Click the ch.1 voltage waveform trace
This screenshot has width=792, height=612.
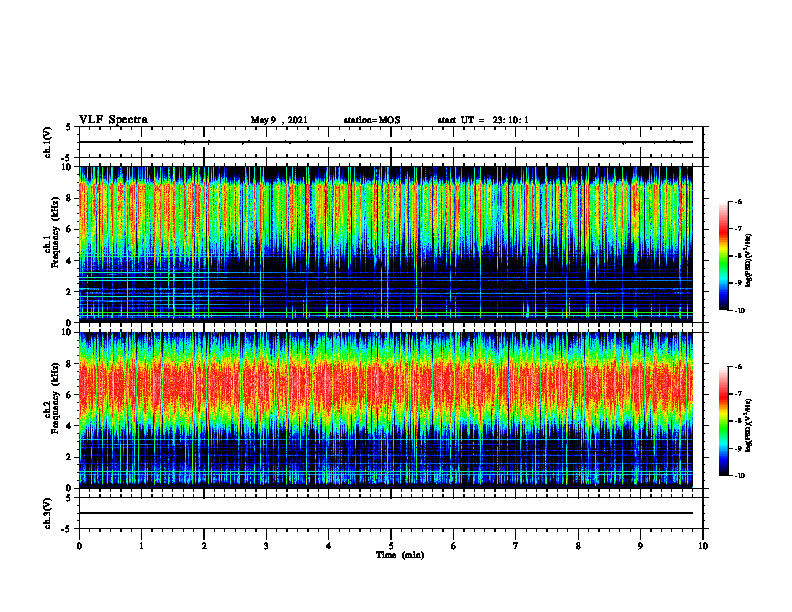point(386,142)
